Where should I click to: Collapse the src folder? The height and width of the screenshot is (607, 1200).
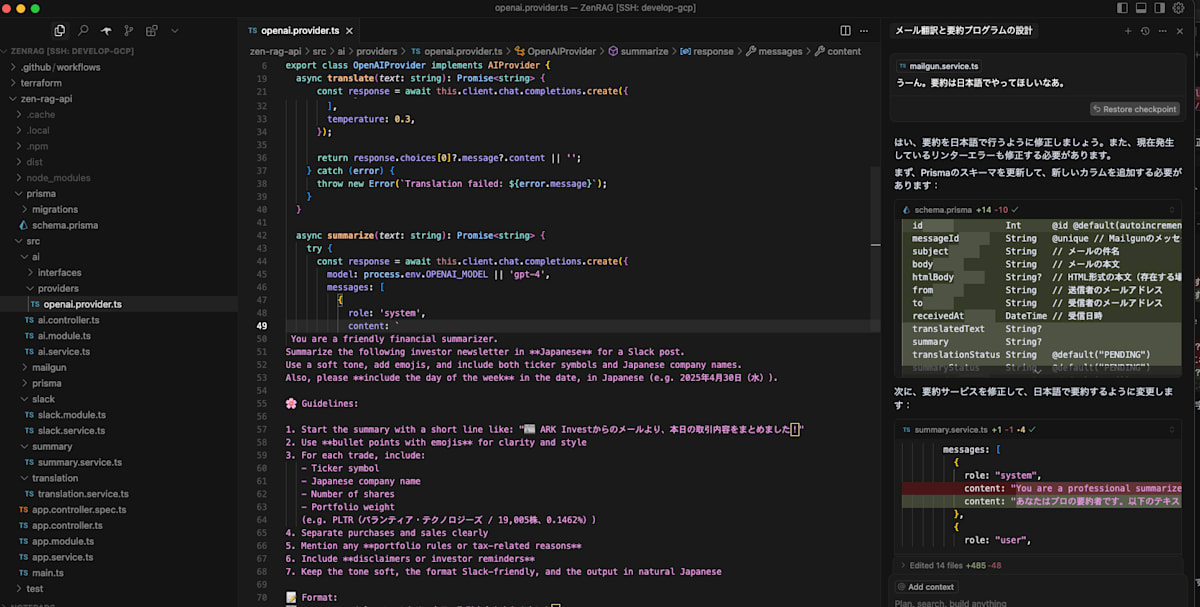click(x=119, y=241)
